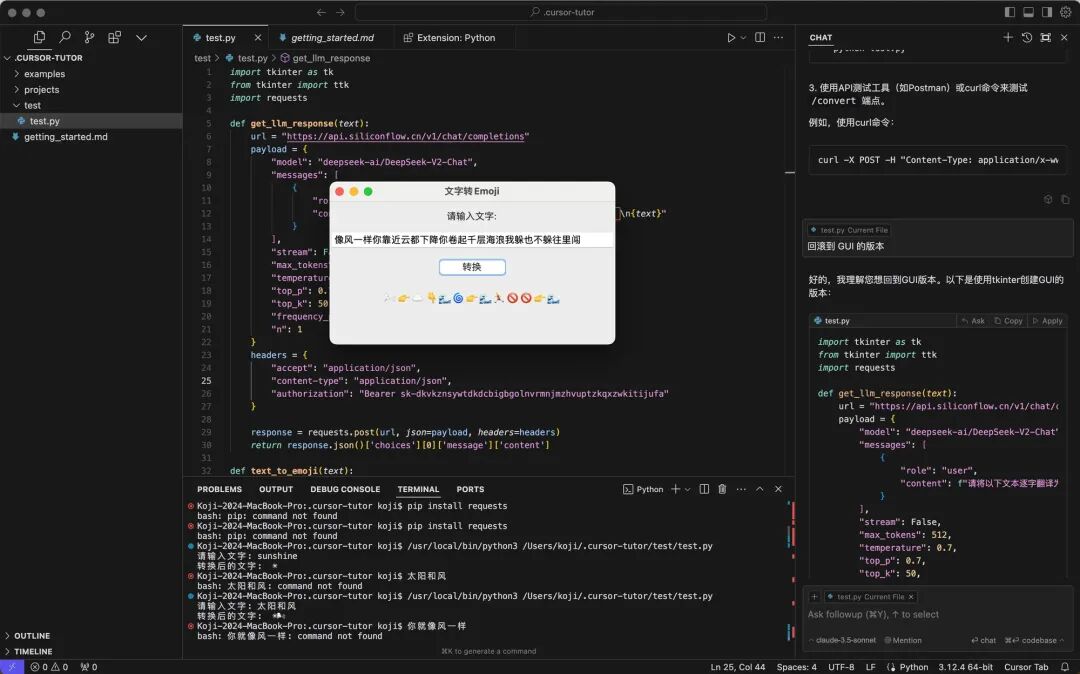This screenshot has height=674, width=1080.
Task: Run Python file with the play icon
Action: point(731,38)
